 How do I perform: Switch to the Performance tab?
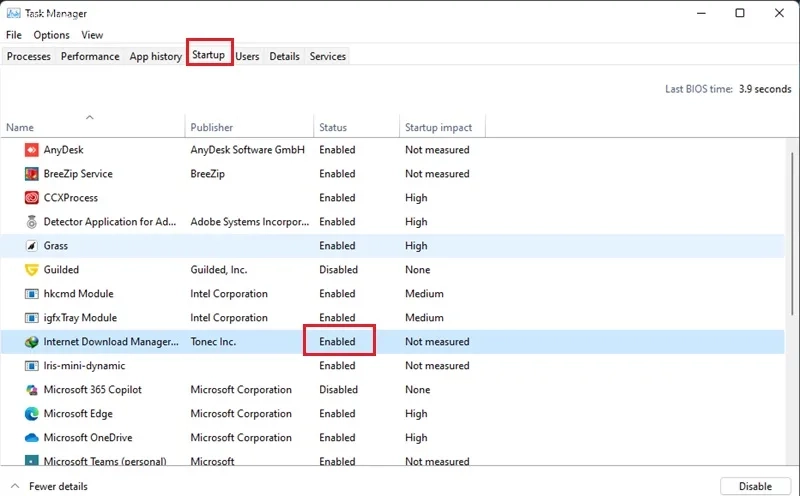point(90,56)
